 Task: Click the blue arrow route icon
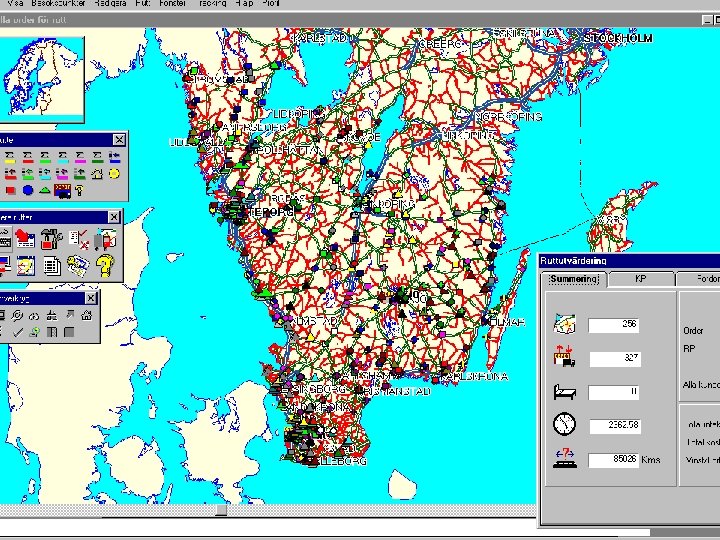[114, 158]
